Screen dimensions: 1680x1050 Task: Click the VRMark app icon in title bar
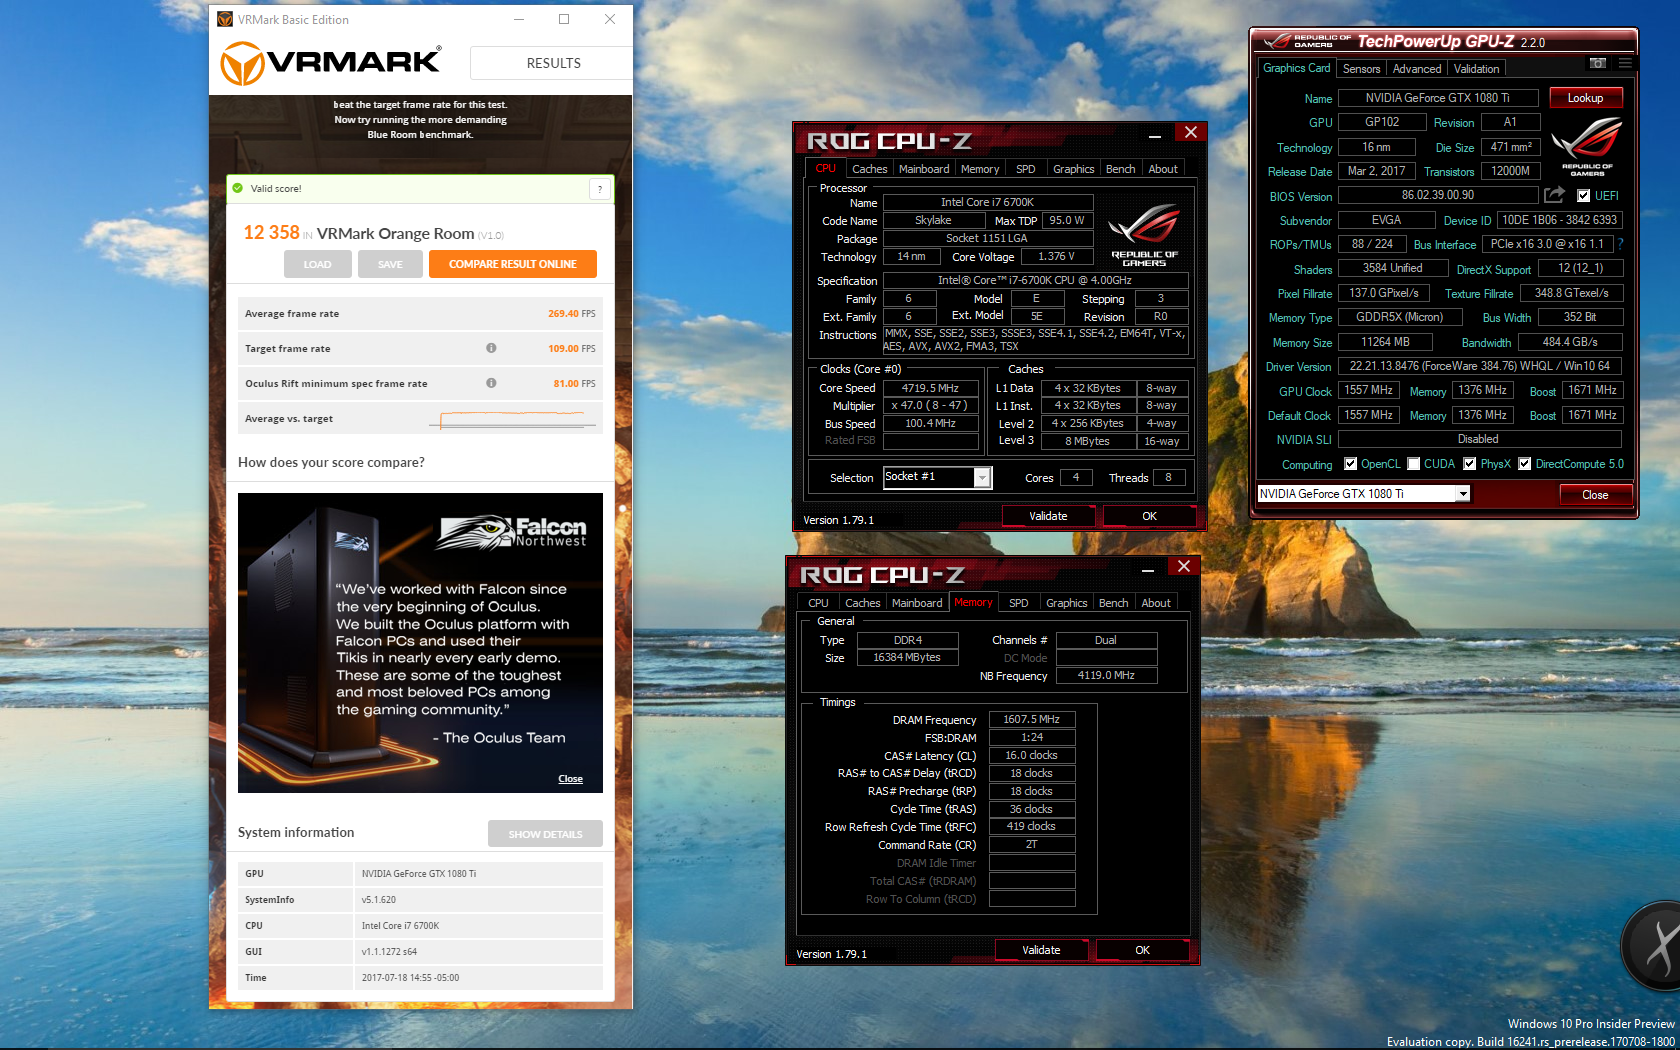coord(225,19)
